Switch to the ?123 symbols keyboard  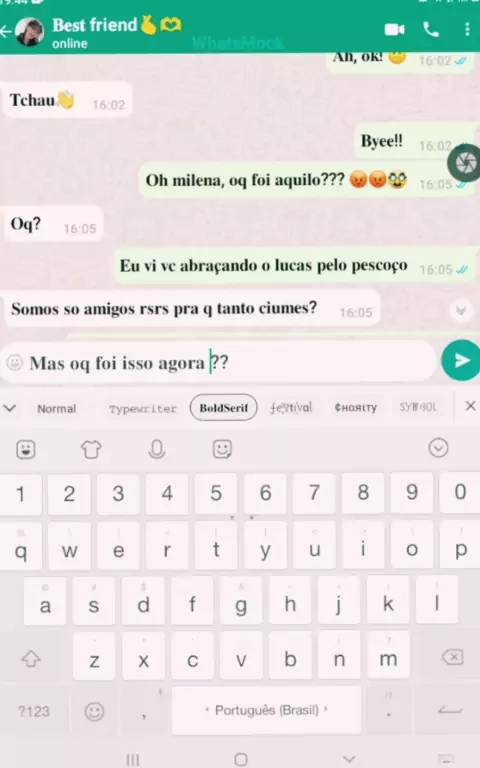click(x=34, y=711)
